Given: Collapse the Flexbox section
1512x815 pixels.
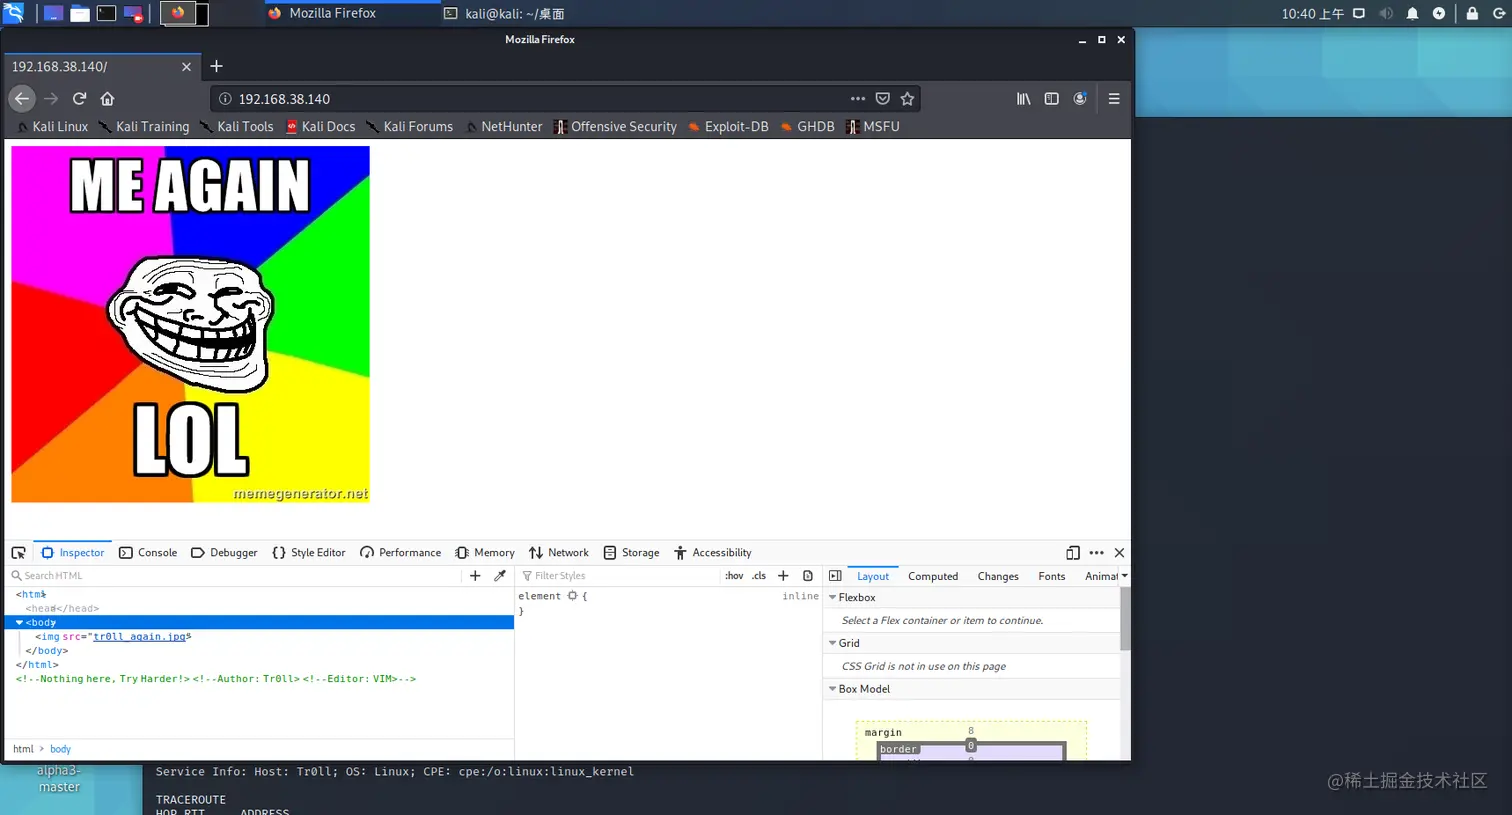Looking at the screenshot, I should [832, 597].
